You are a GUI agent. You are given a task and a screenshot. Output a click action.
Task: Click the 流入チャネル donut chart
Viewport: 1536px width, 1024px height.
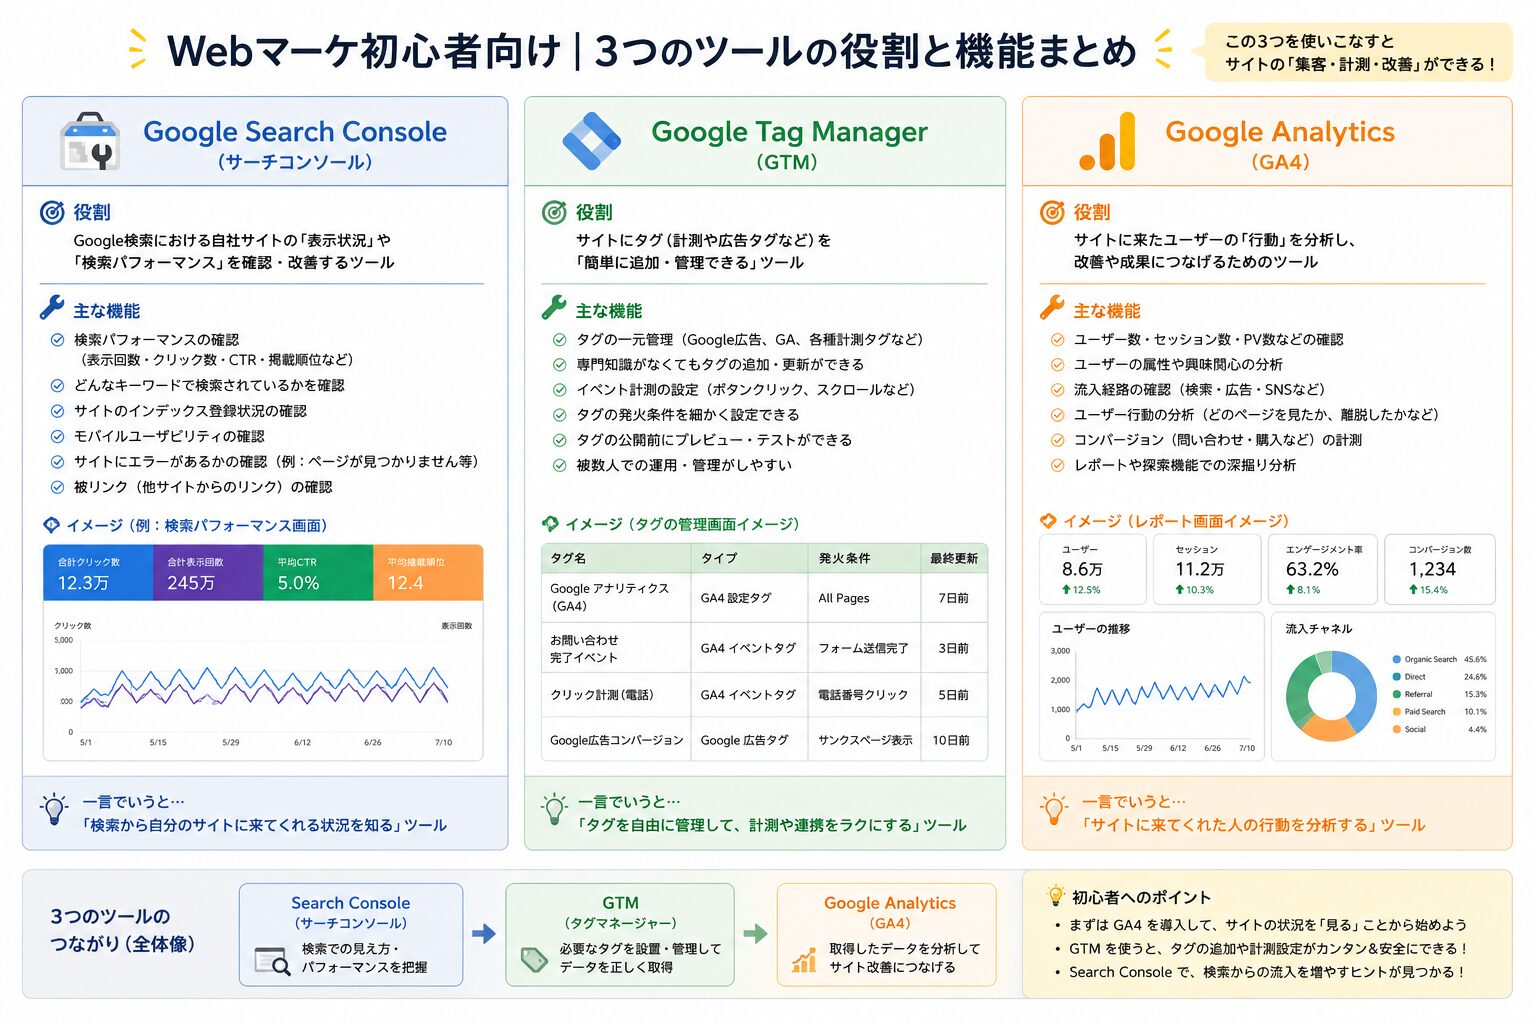(1331, 695)
